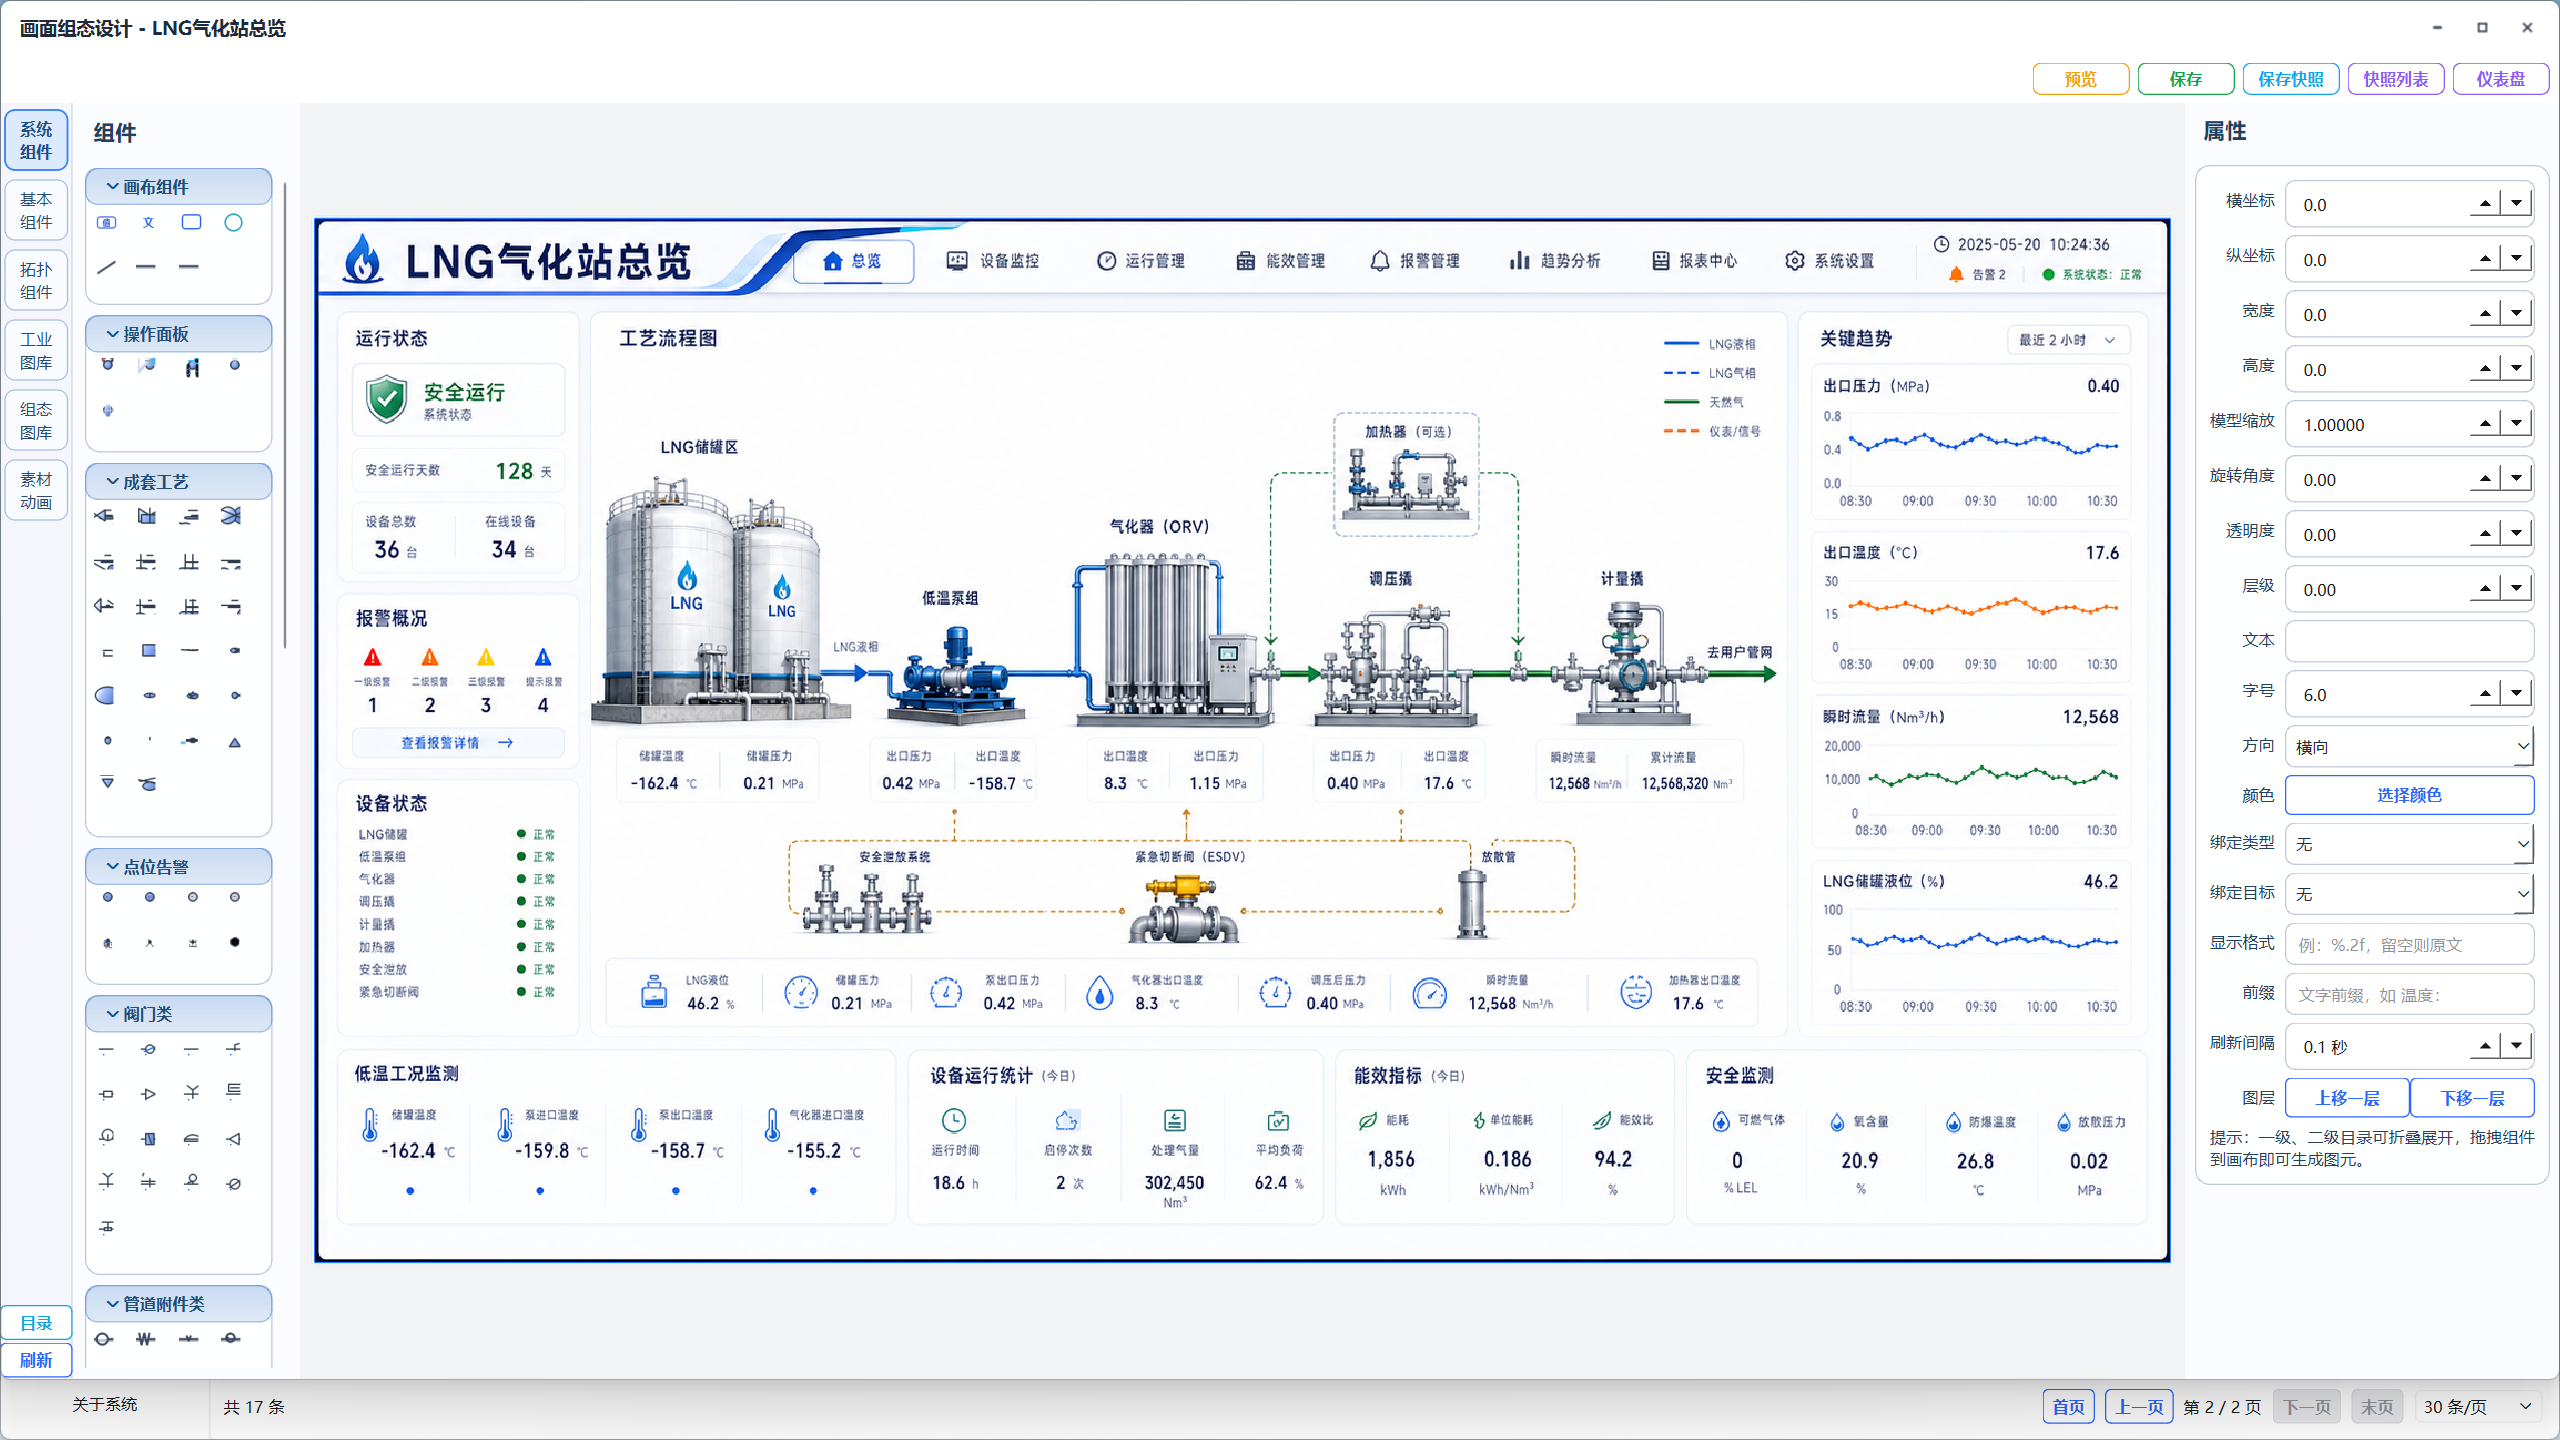Image resolution: width=2560 pixels, height=1440 pixels.
Task: Select the text (文) canvas component
Action: pyautogui.click(x=148, y=222)
